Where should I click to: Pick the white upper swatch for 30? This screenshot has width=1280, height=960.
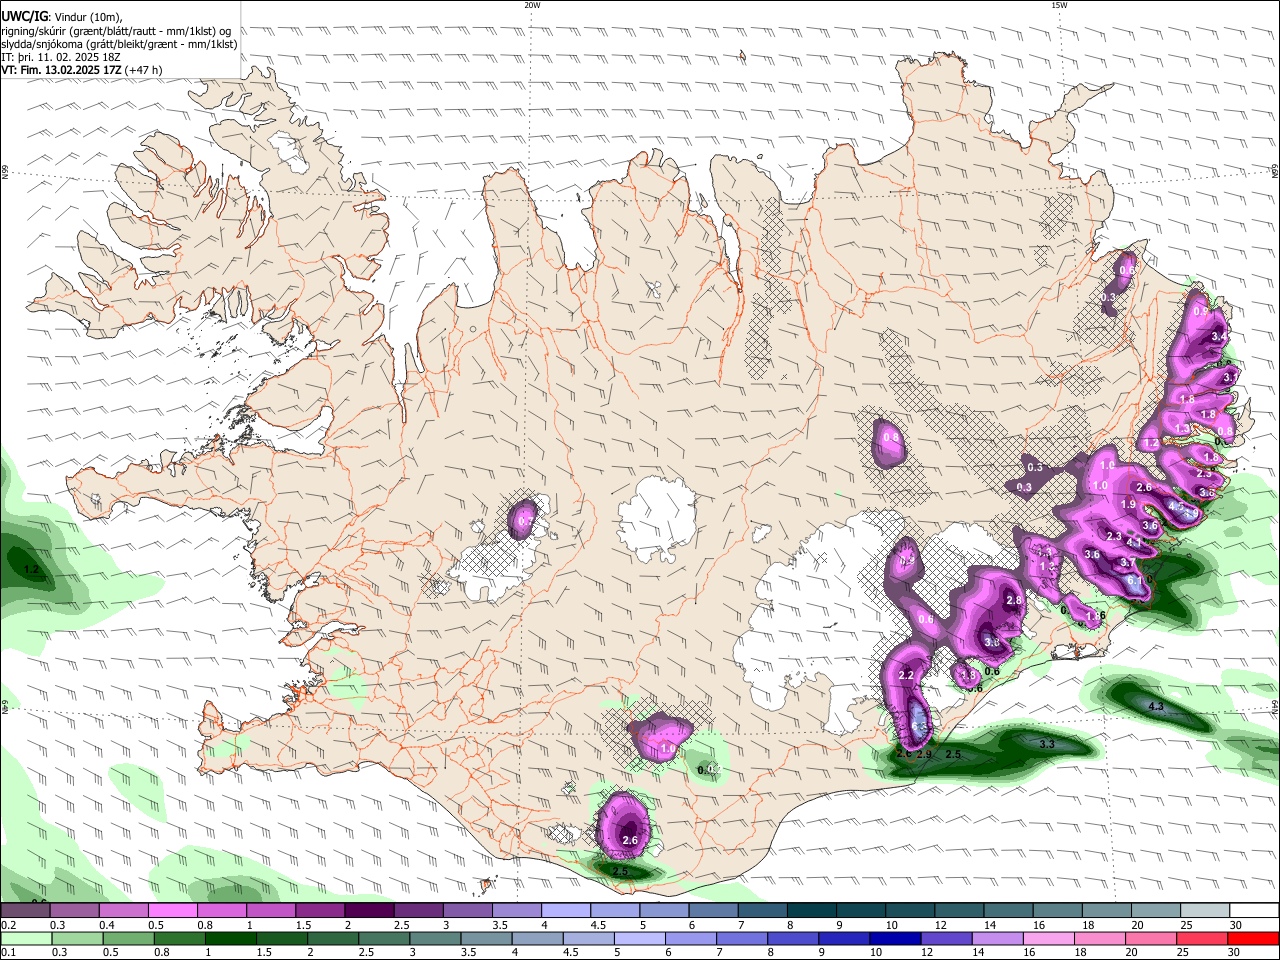point(1255,910)
